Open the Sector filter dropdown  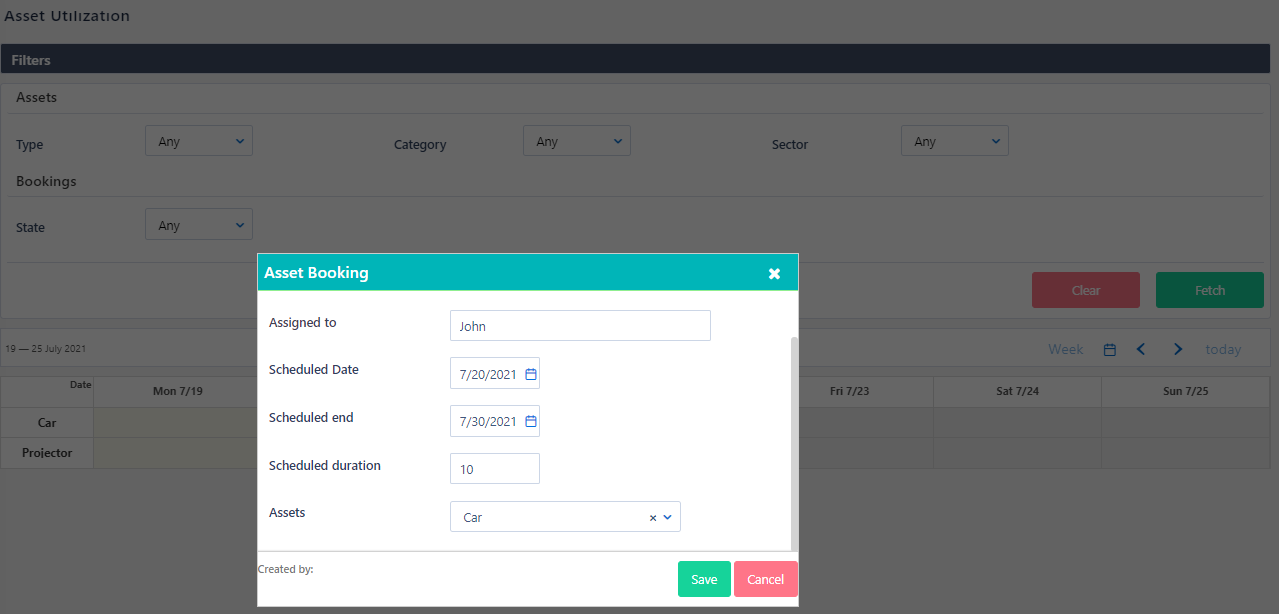coord(954,141)
